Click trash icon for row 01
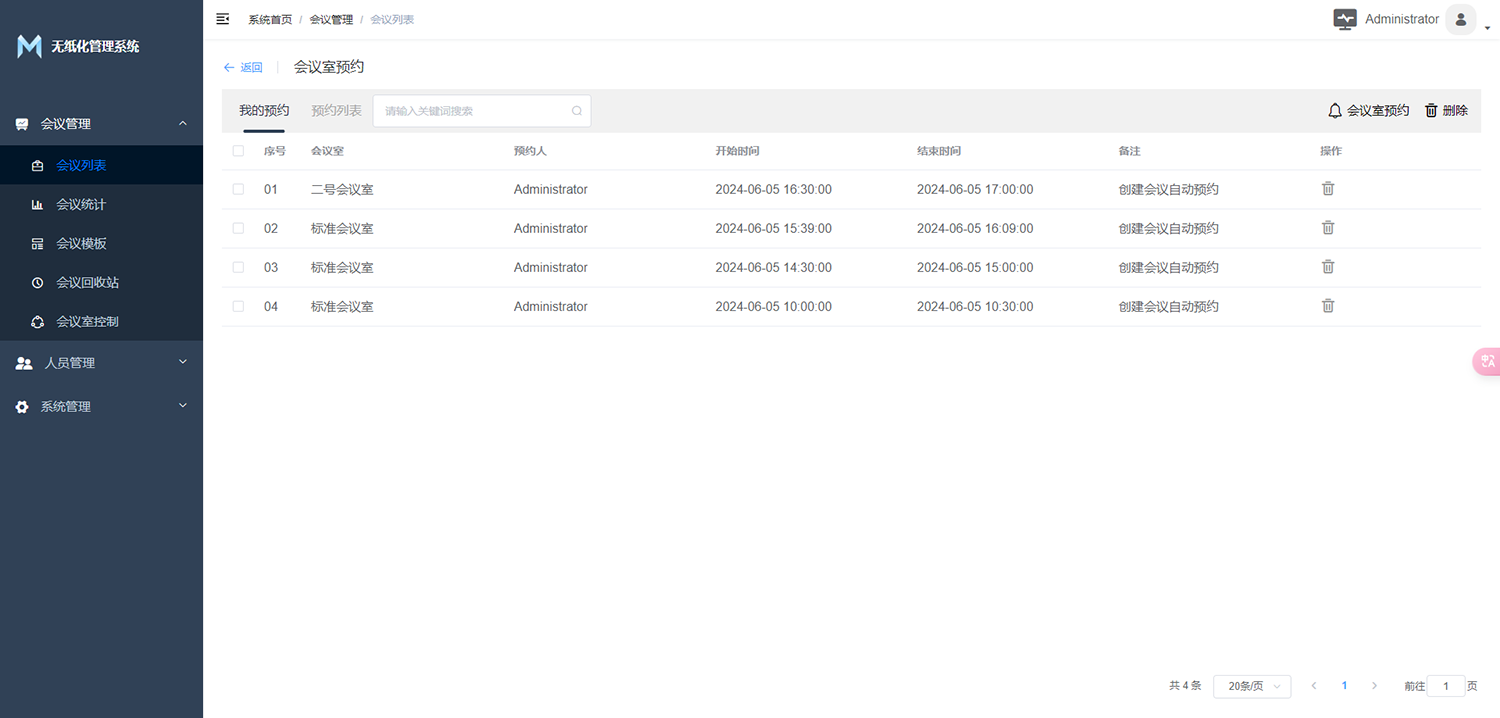This screenshot has width=1500, height=718. [1328, 189]
